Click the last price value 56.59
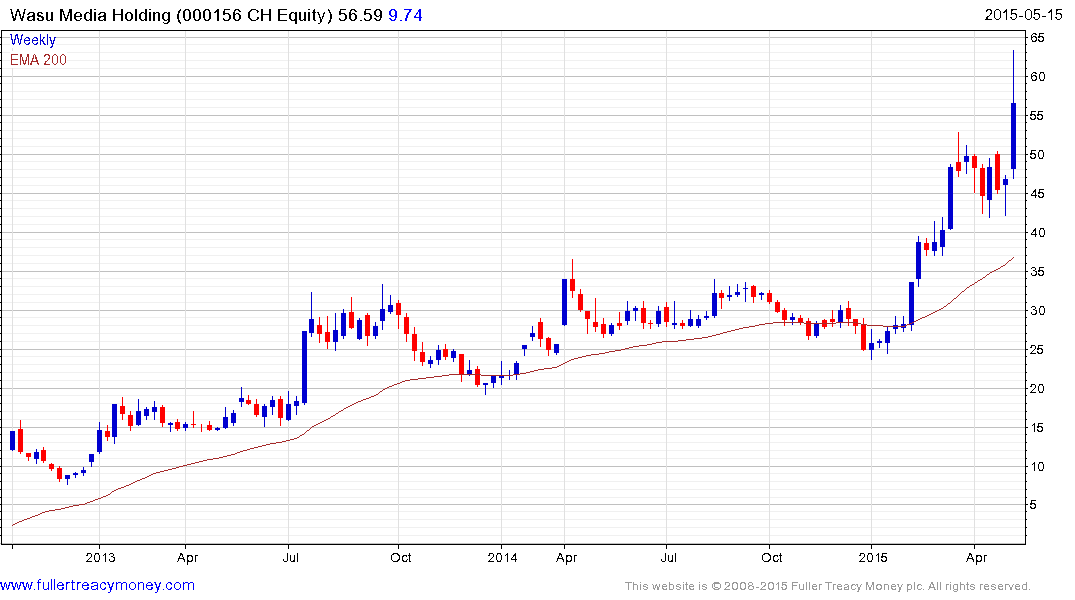 pyautogui.click(x=360, y=15)
